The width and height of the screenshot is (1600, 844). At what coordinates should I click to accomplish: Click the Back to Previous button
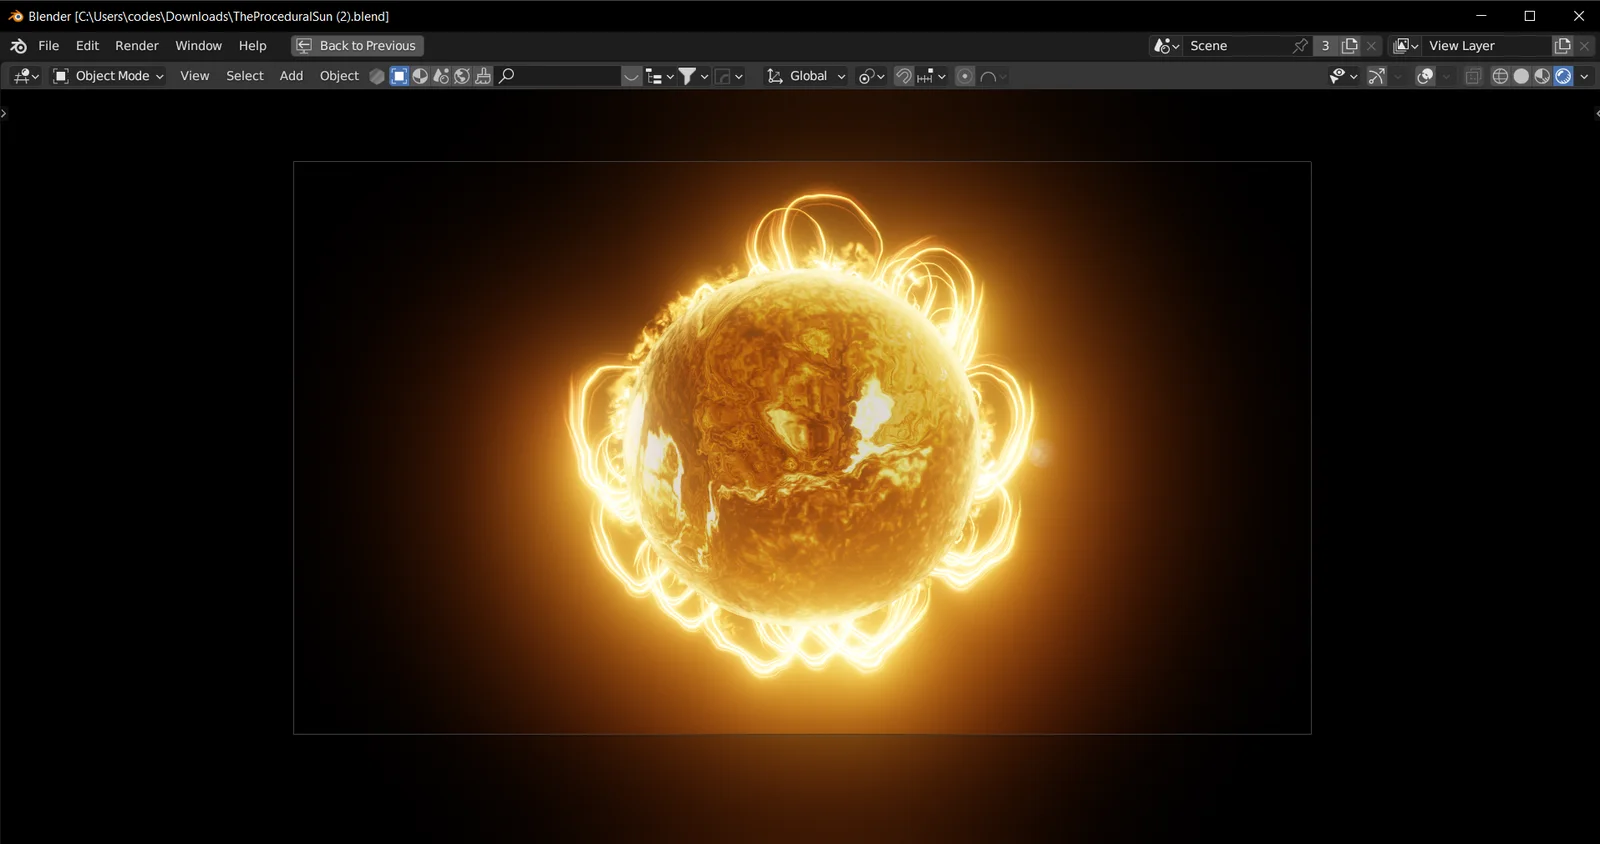pos(358,46)
